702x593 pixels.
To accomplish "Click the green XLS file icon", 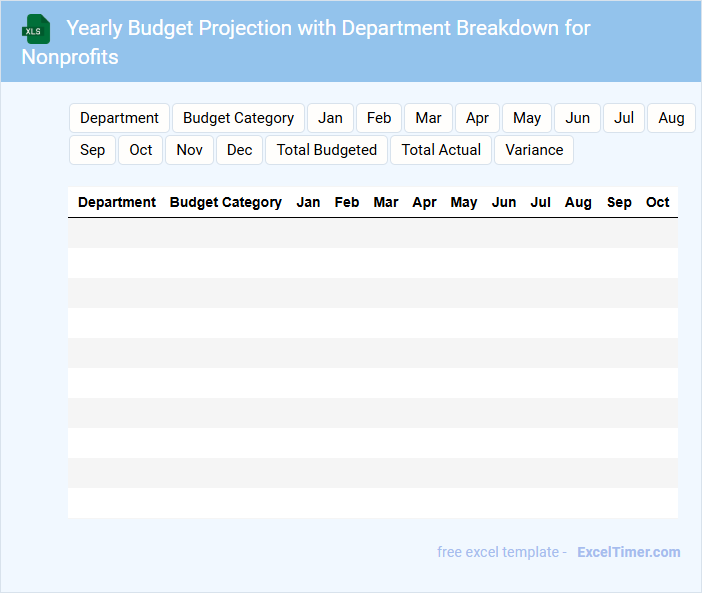I will [x=36, y=29].
